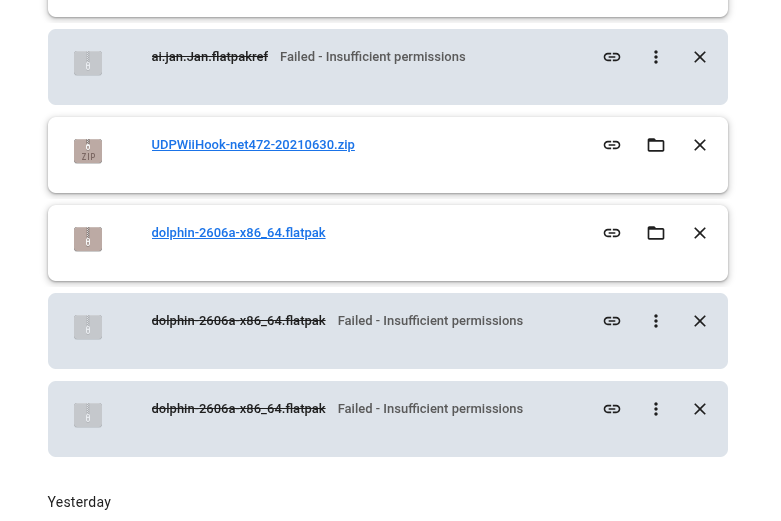This screenshot has width=781, height=521.
Task: Copy download link for ai.jan.Jan.flatpakref
Action: tap(612, 57)
